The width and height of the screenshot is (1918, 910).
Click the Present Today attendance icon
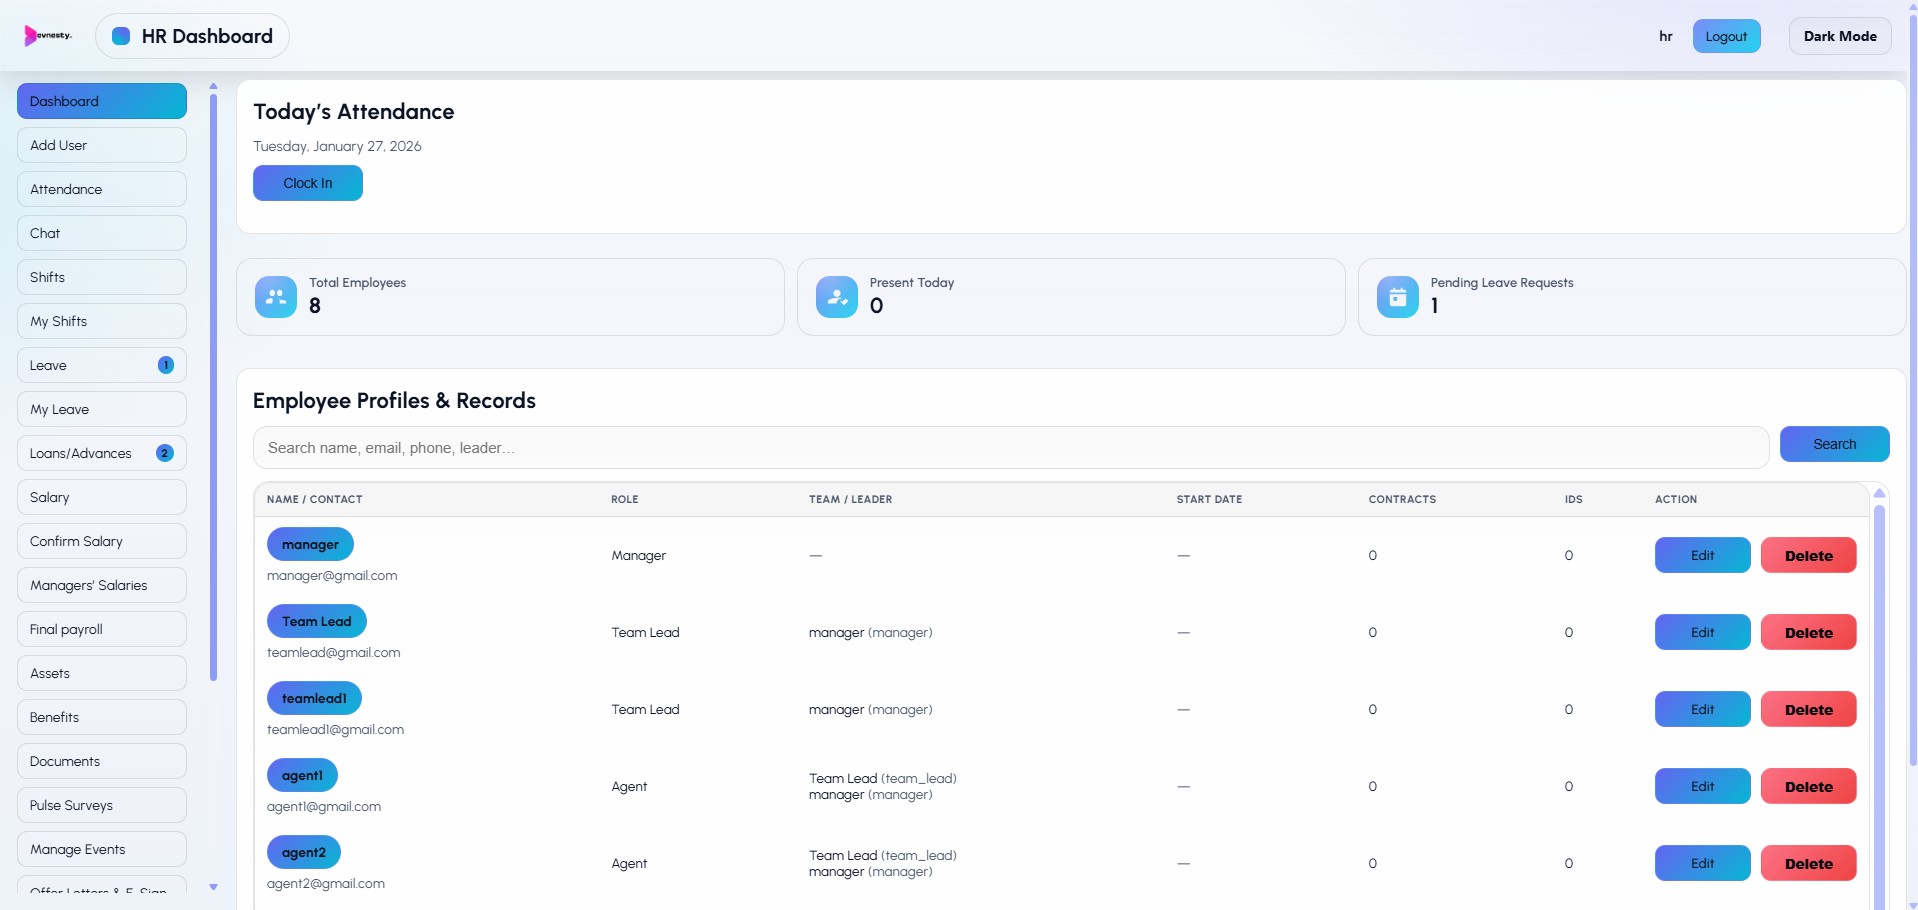coord(837,296)
